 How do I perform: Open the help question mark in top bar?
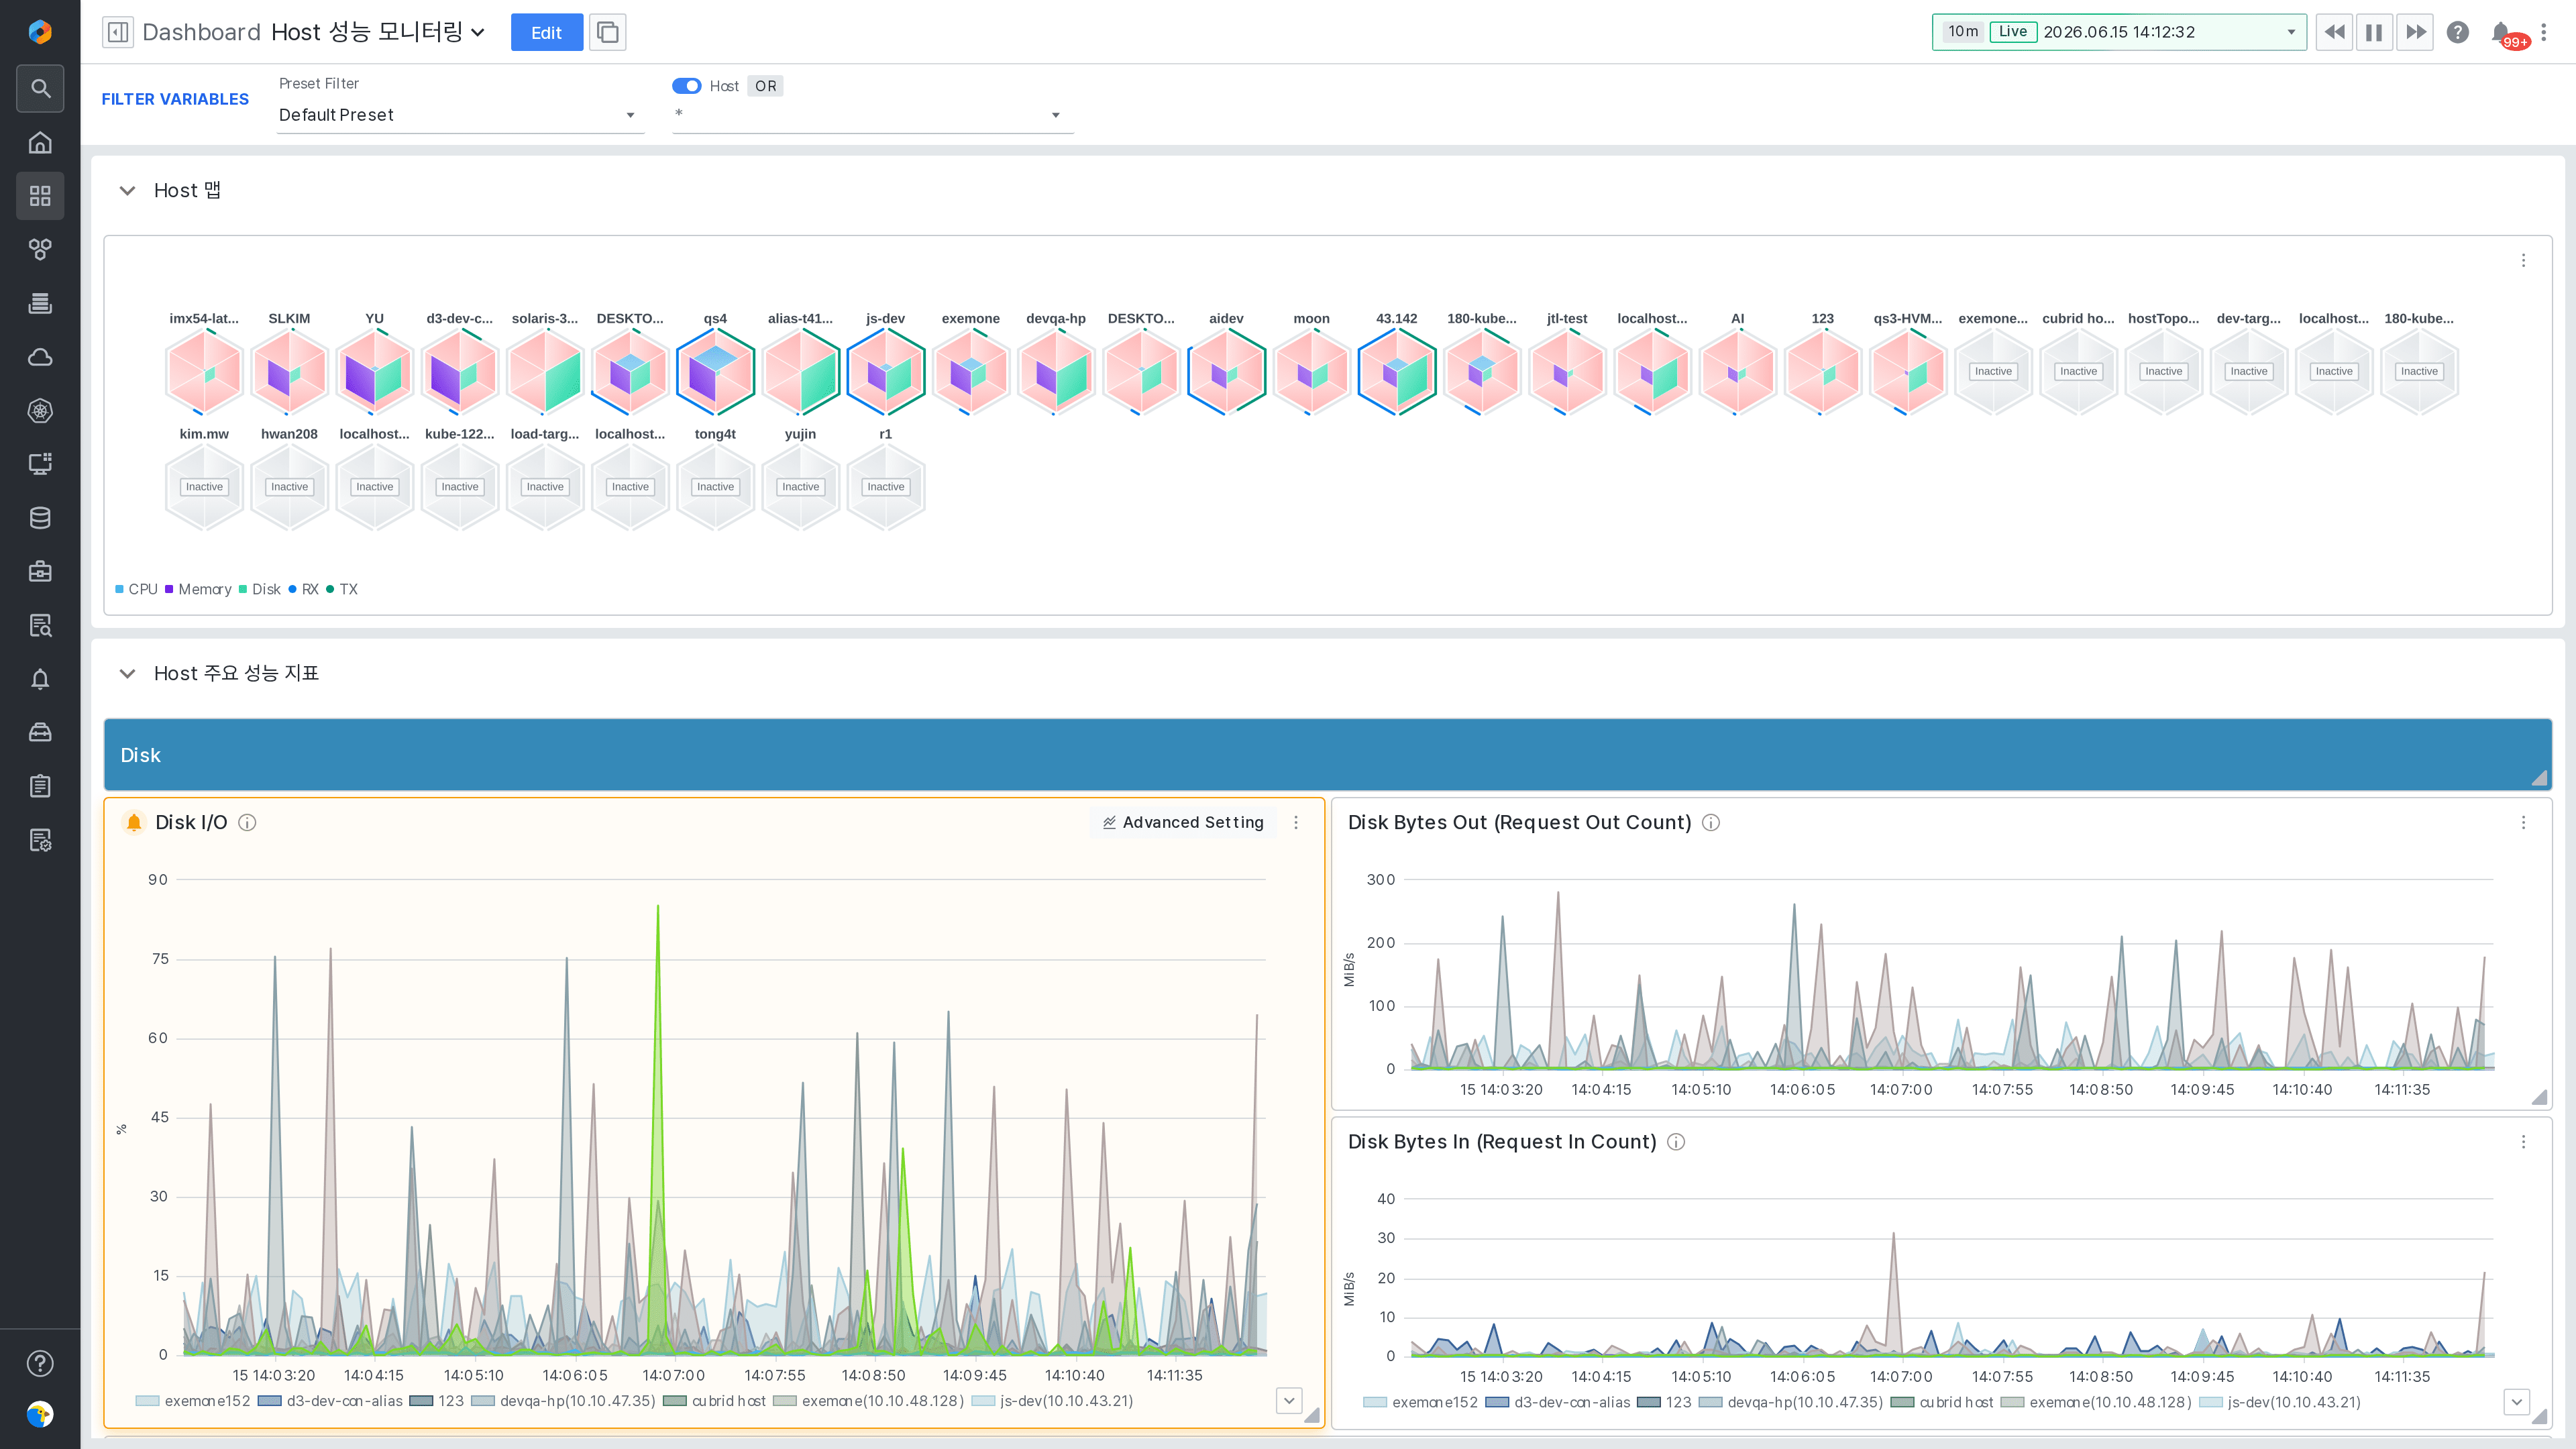[x=2458, y=32]
